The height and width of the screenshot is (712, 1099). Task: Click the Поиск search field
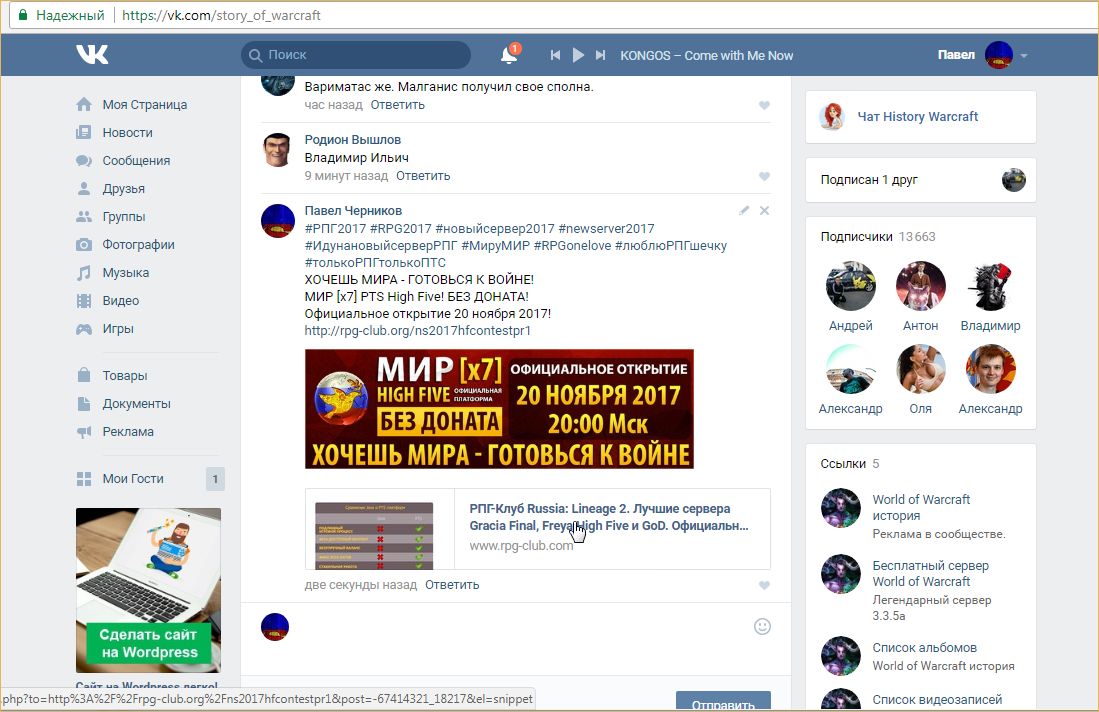click(x=356, y=55)
